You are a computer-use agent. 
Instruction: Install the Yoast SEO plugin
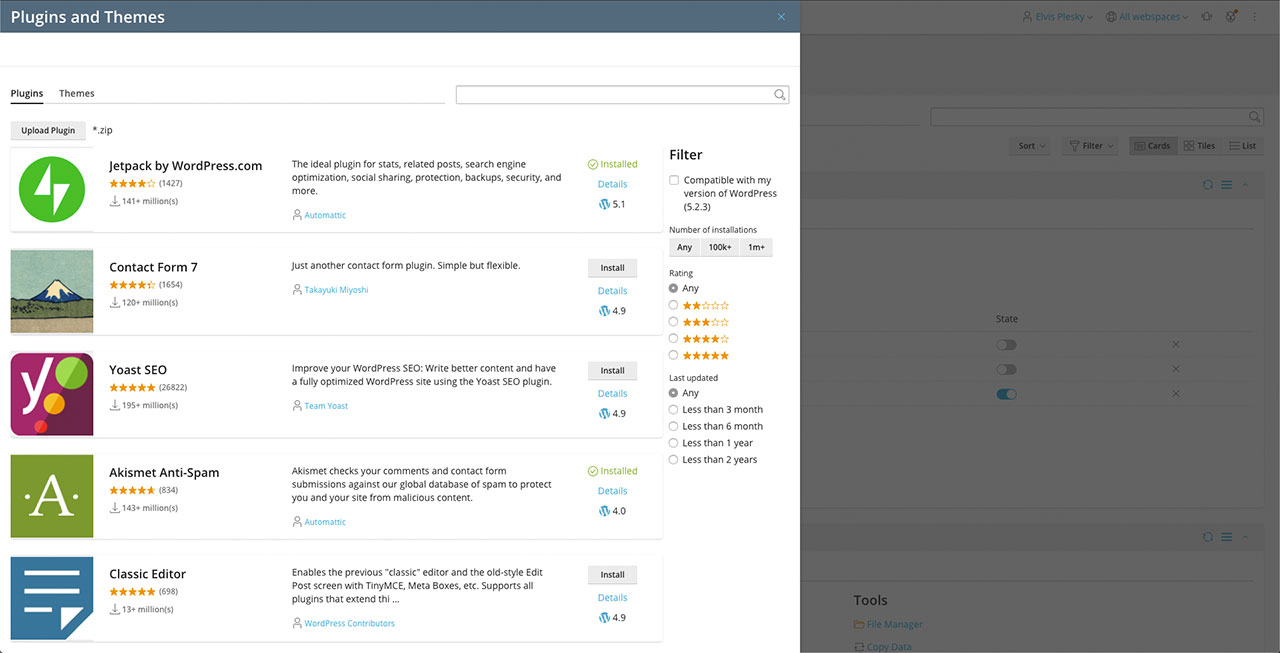click(613, 370)
